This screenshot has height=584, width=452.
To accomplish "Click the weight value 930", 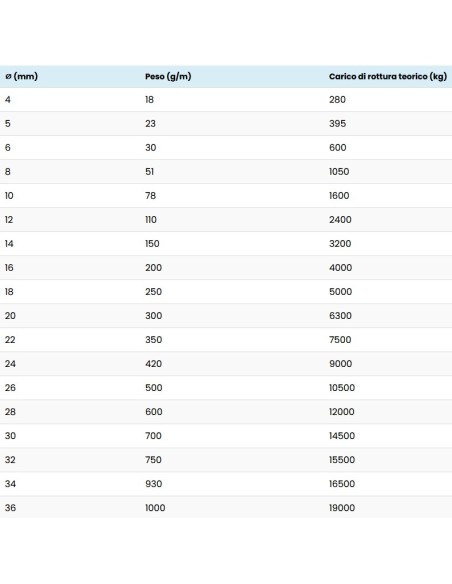I will [x=153, y=484].
